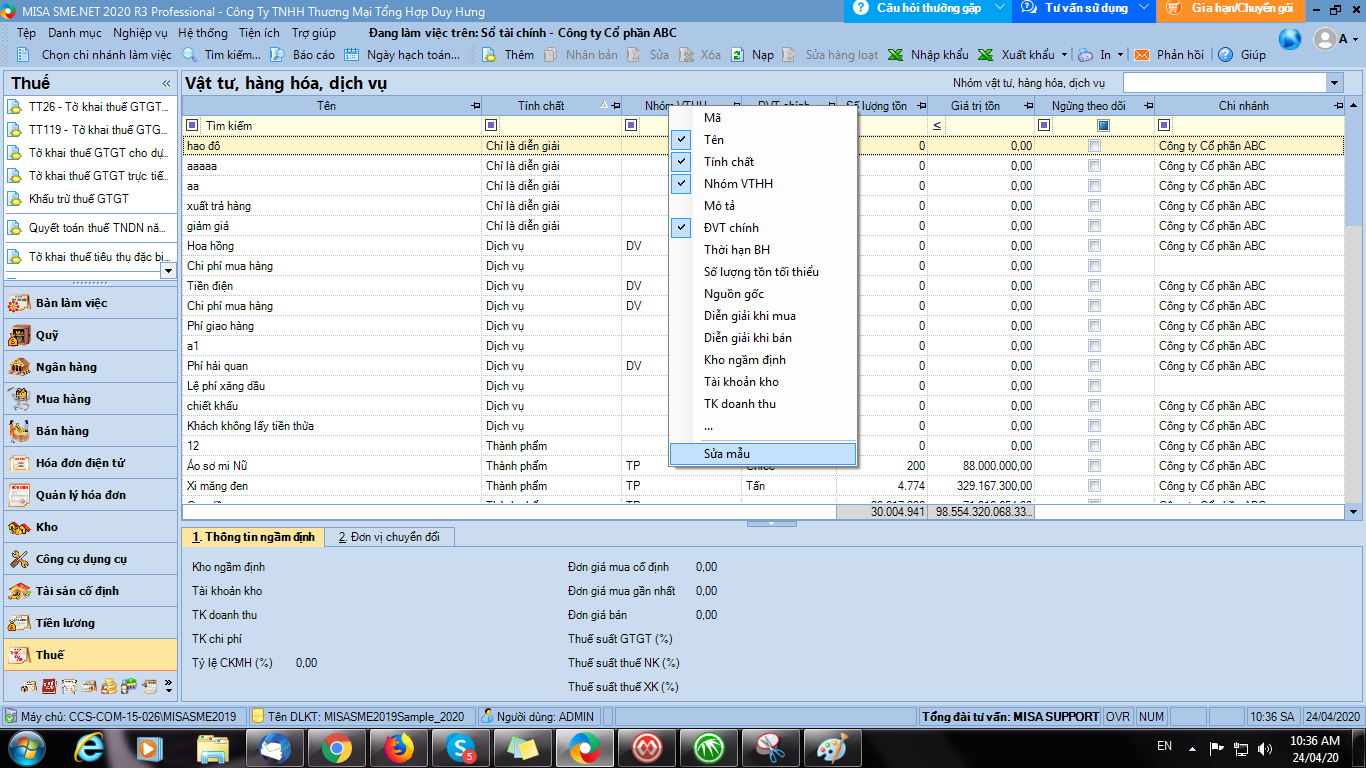Click the vertical scrollbar down arrow of grid

[x=1354, y=512]
